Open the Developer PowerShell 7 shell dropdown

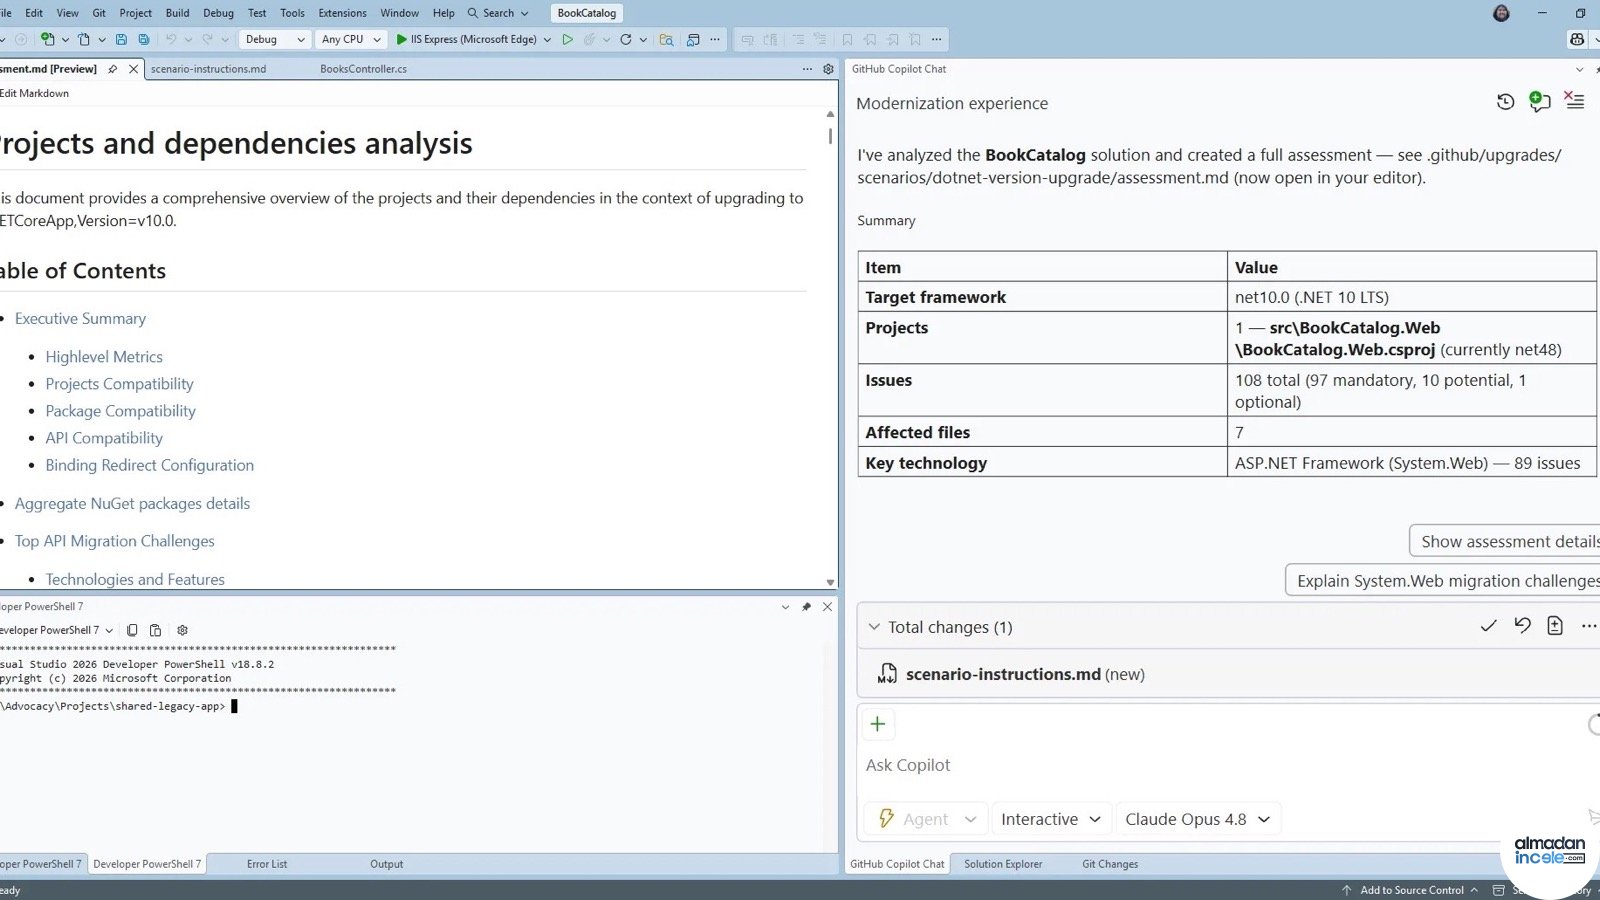pos(109,631)
